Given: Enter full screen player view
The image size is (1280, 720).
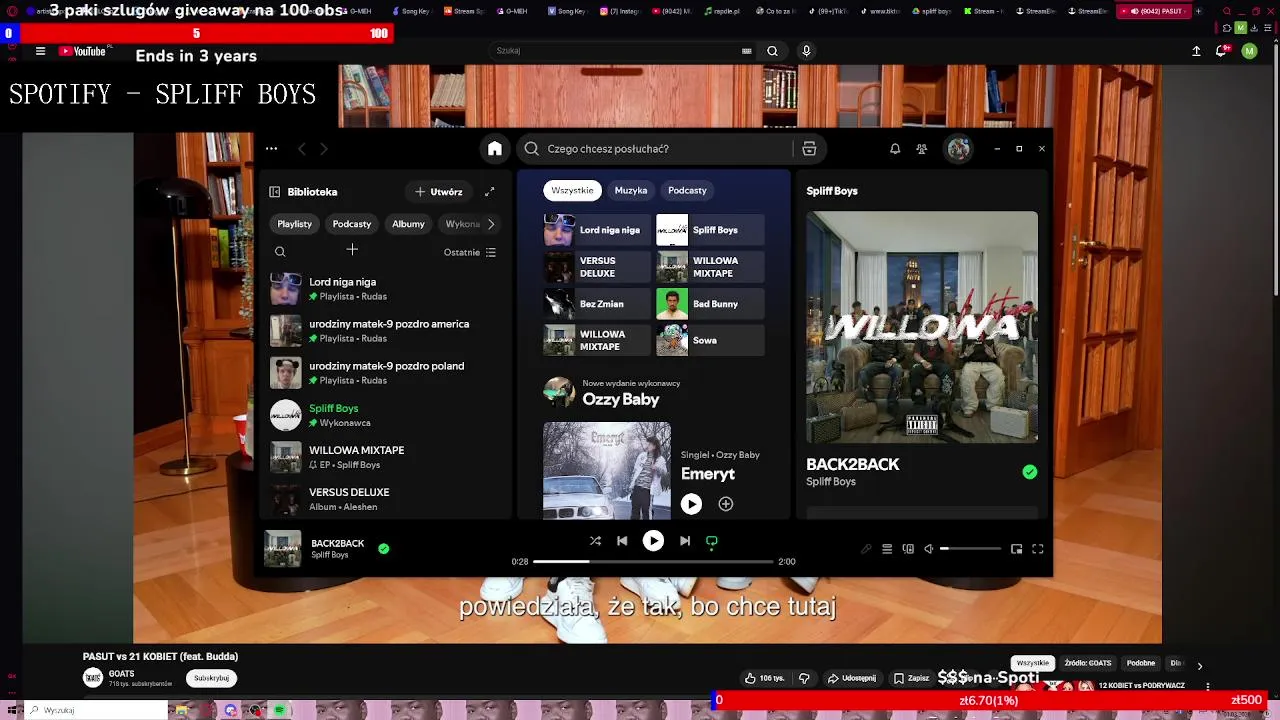Looking at the screenshot, I should click(1038, 549).
